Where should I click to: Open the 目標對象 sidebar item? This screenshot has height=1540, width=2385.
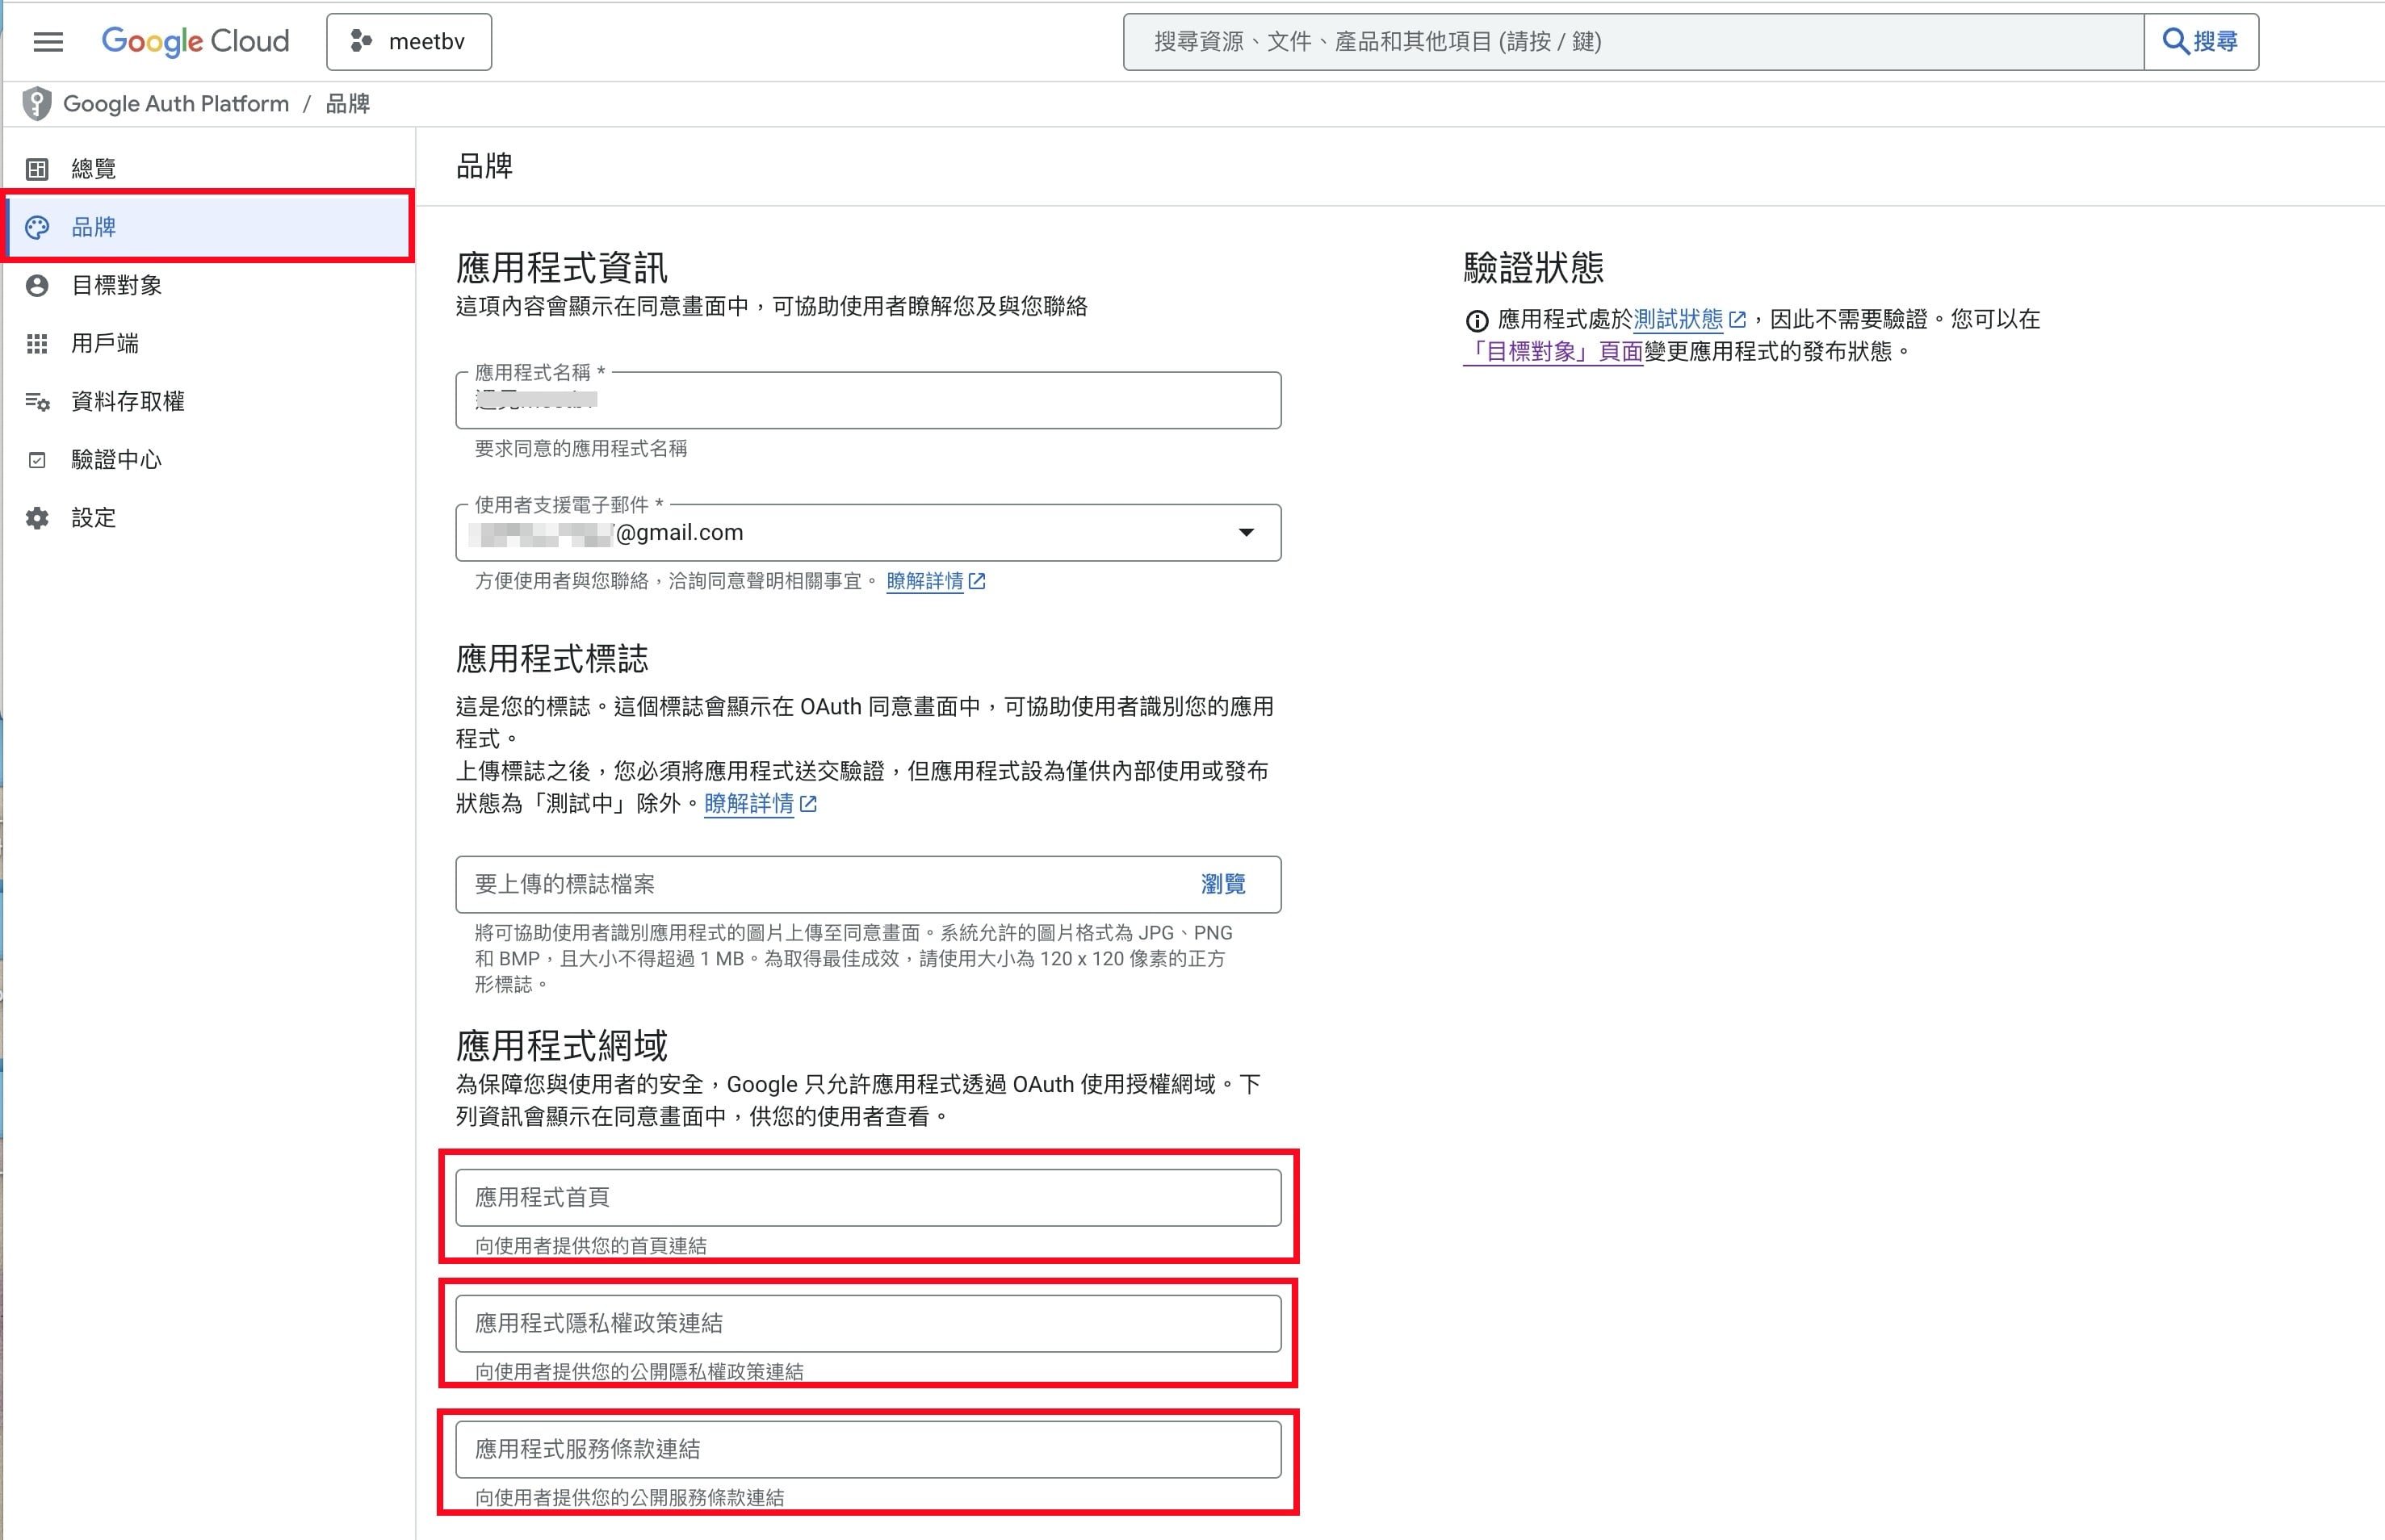point(209,285)
